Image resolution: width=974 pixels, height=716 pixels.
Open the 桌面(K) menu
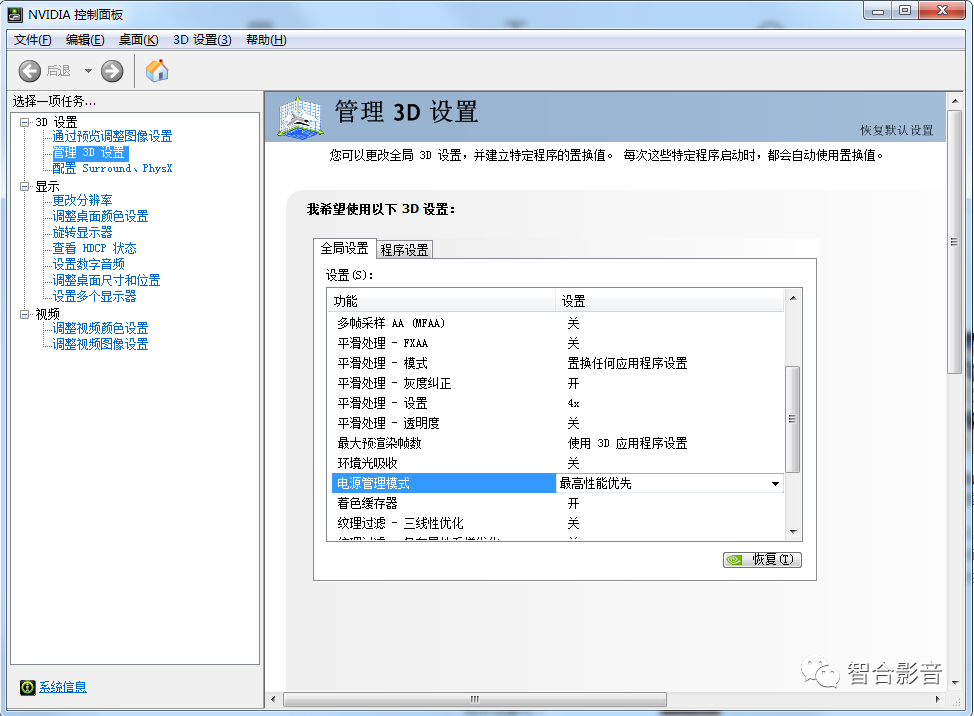(139, 40)
